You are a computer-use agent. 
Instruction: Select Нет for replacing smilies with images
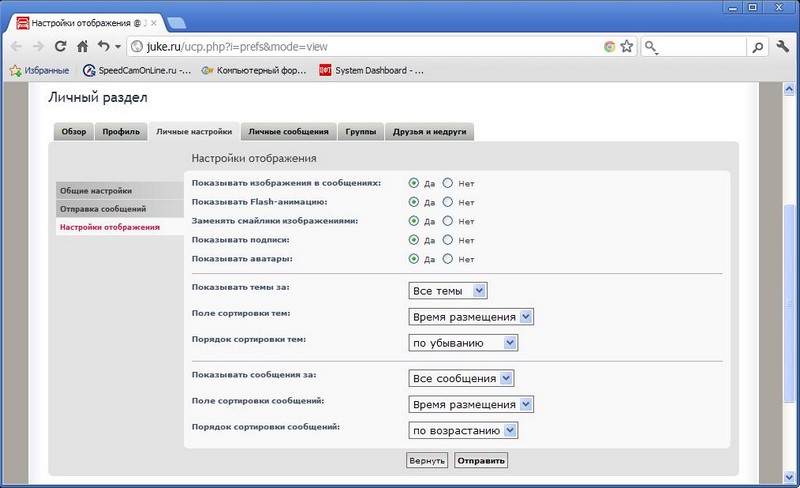(447, 221)
